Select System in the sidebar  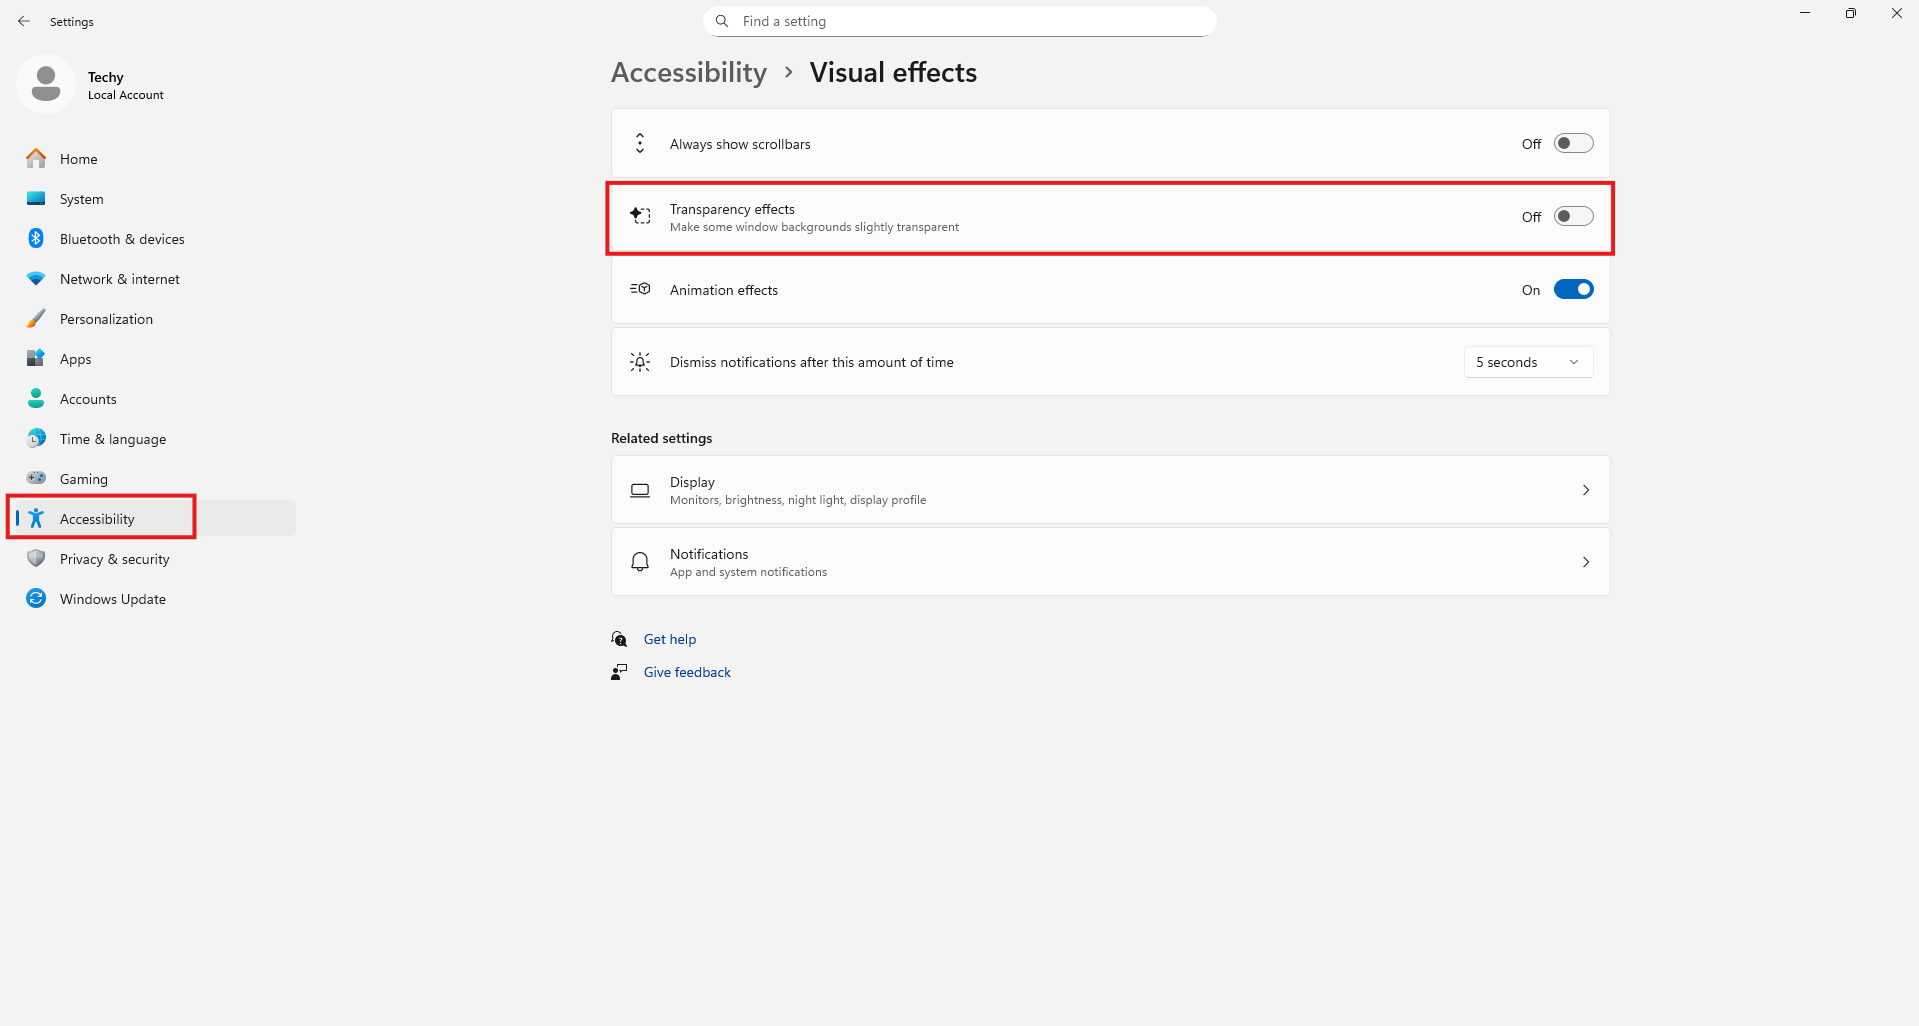click(x=81, y=199)
